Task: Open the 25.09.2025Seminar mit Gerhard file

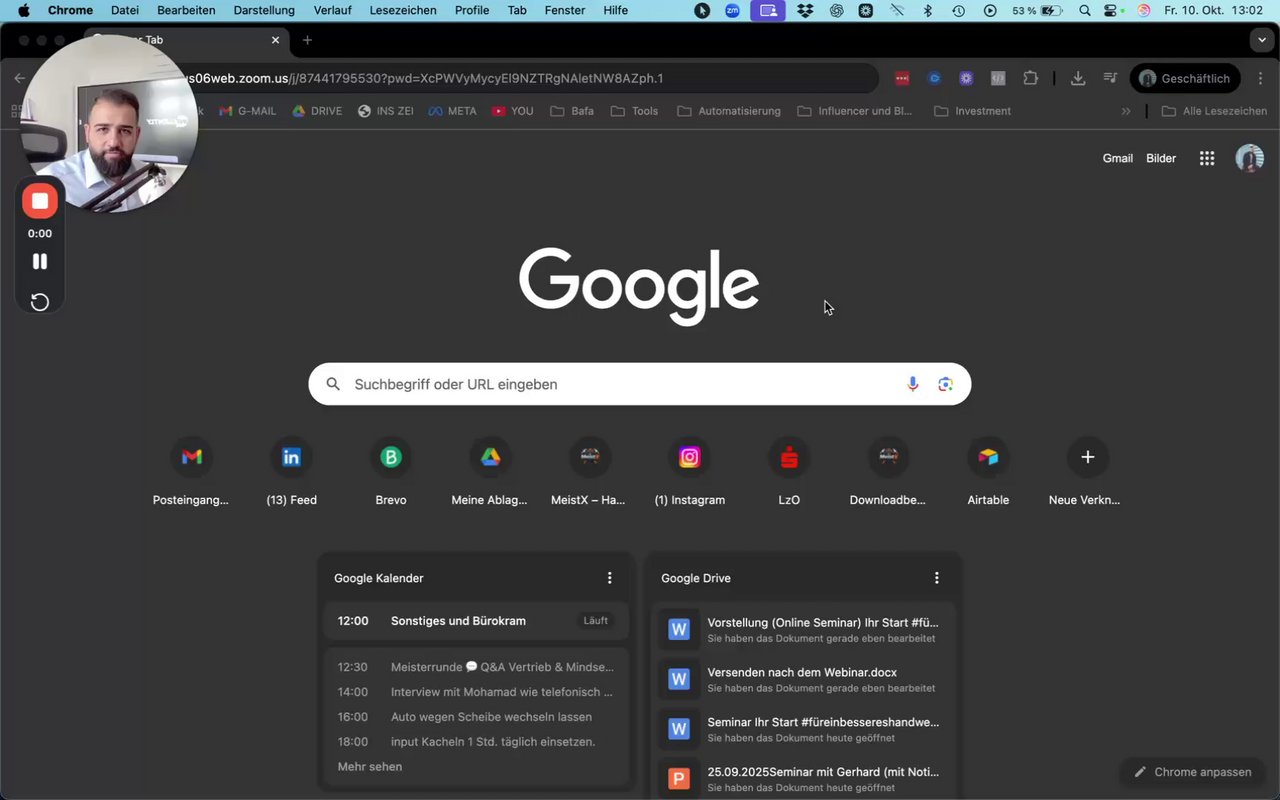Action: tap(803, 778)
